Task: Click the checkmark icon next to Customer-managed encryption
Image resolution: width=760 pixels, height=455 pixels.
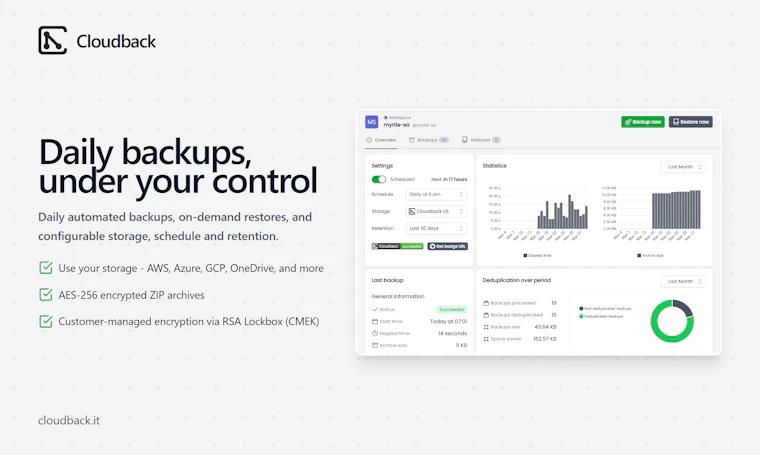Action: coord(46,321)
